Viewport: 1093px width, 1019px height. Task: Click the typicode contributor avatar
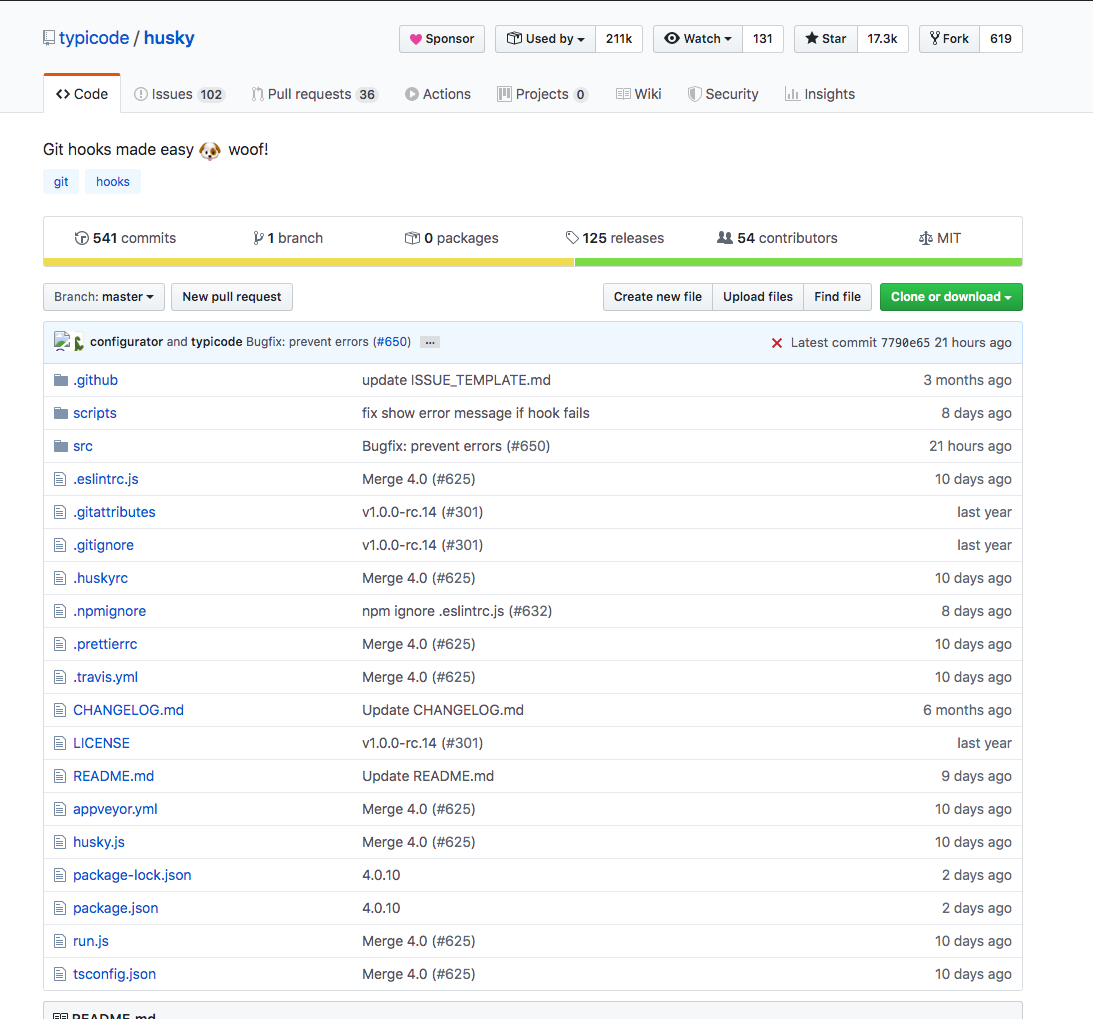pyautogui.click(x=78, y=341)
